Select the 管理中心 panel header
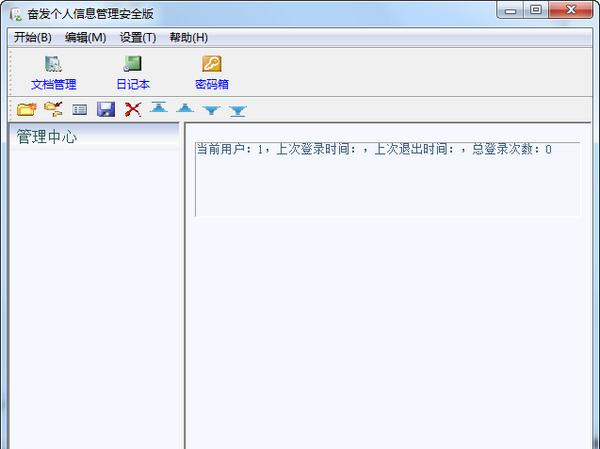The height and width of the screenshot is (449, 600). click(x=94, y=137)
